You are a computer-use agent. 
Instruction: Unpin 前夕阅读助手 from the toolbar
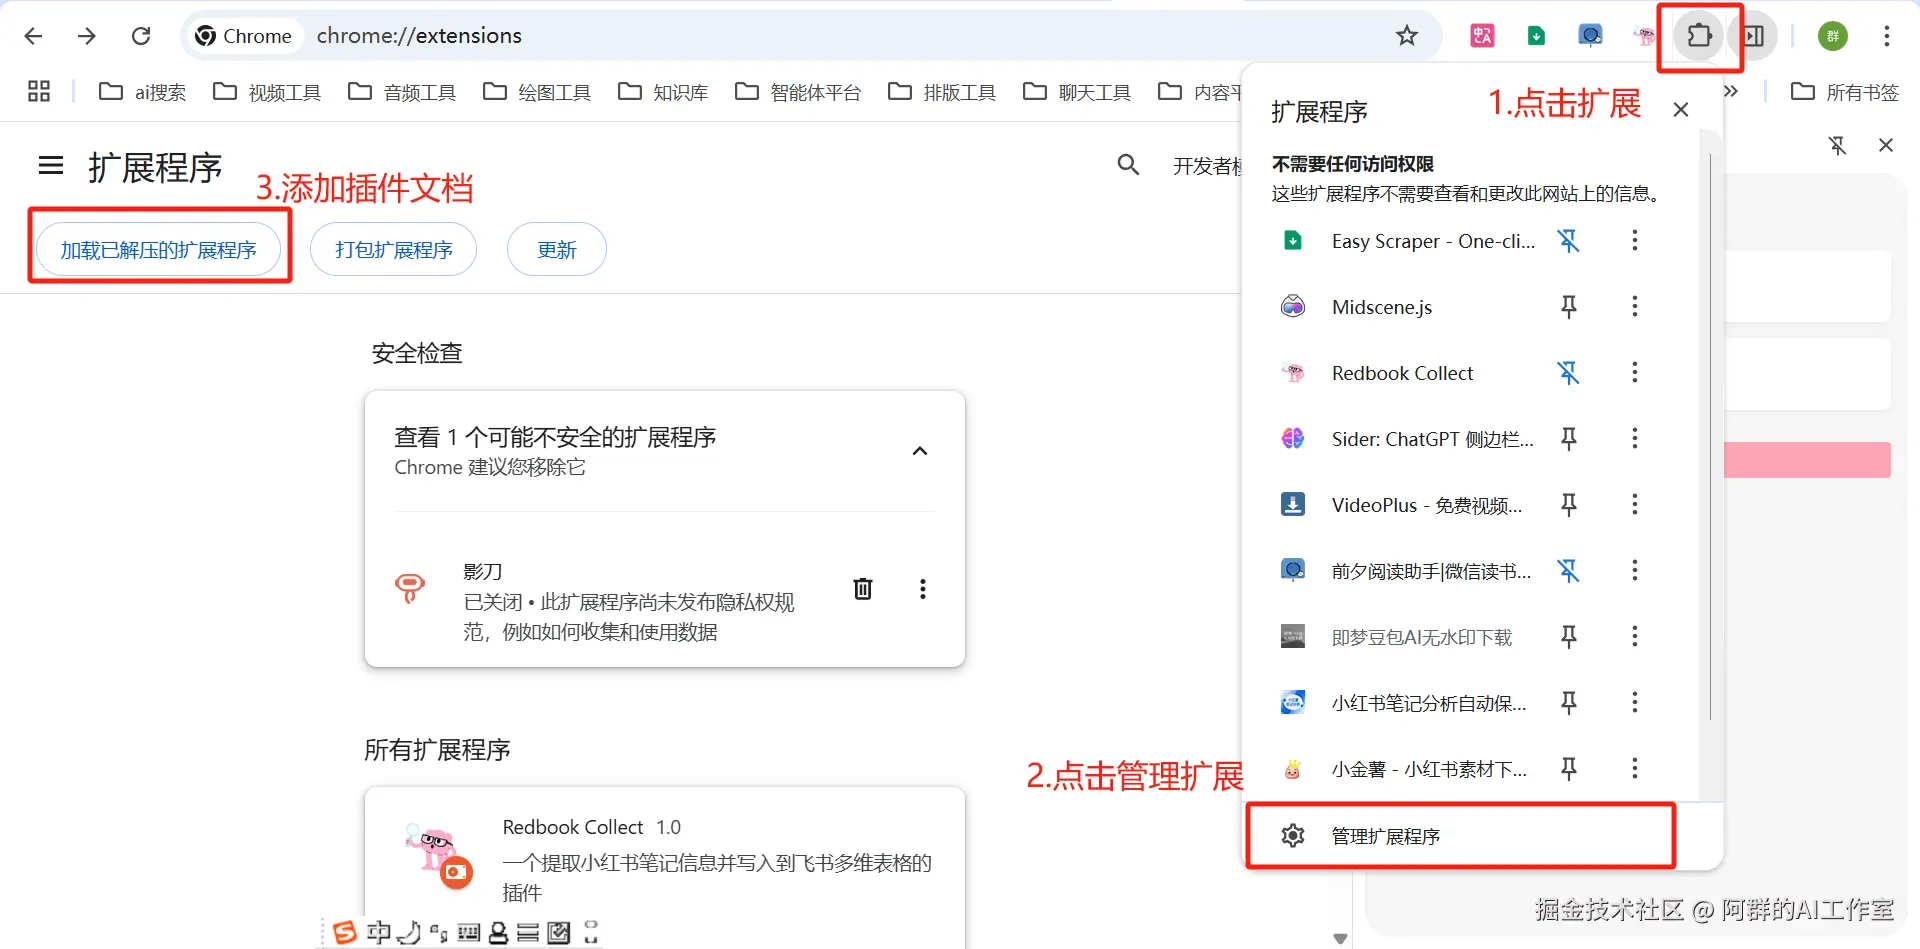(x=1569, y=570)
